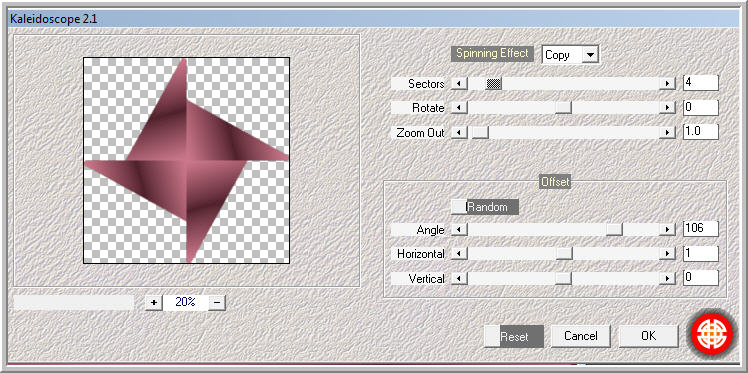Click the pinwheel preview image
748x373 pixels.
click(187, 160)
